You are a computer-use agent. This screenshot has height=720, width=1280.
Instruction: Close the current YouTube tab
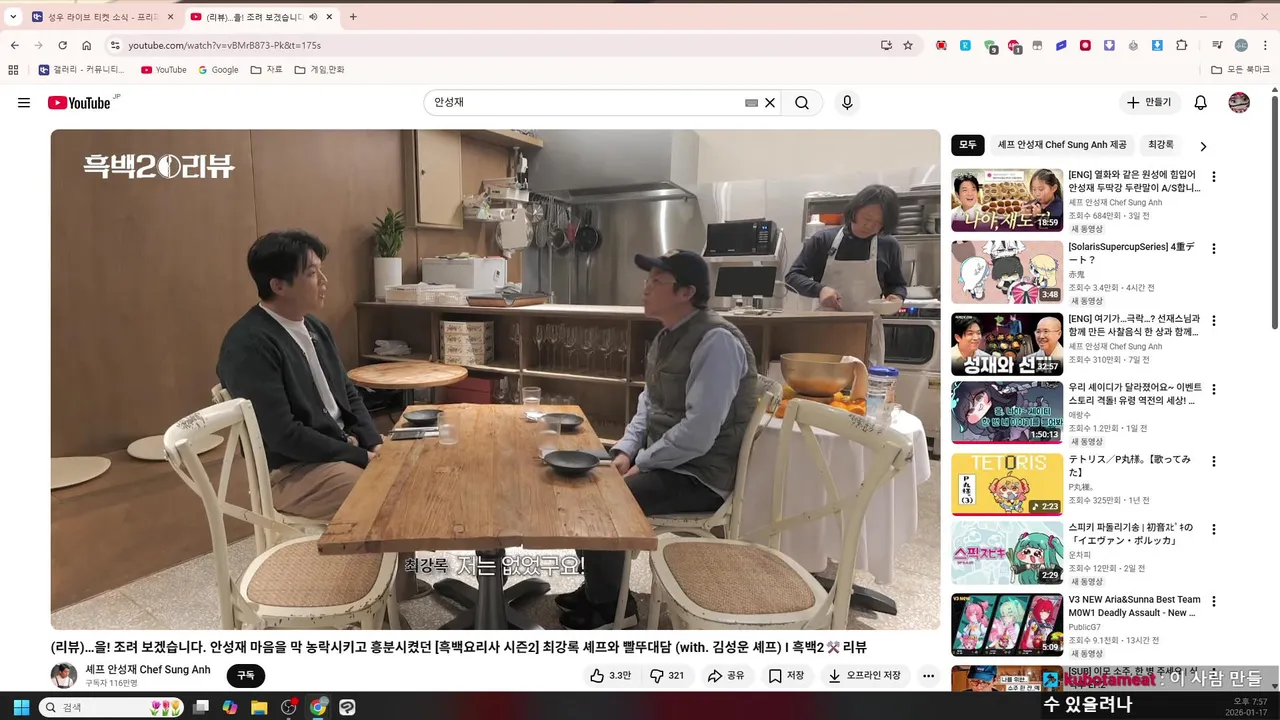coord(331,17)
